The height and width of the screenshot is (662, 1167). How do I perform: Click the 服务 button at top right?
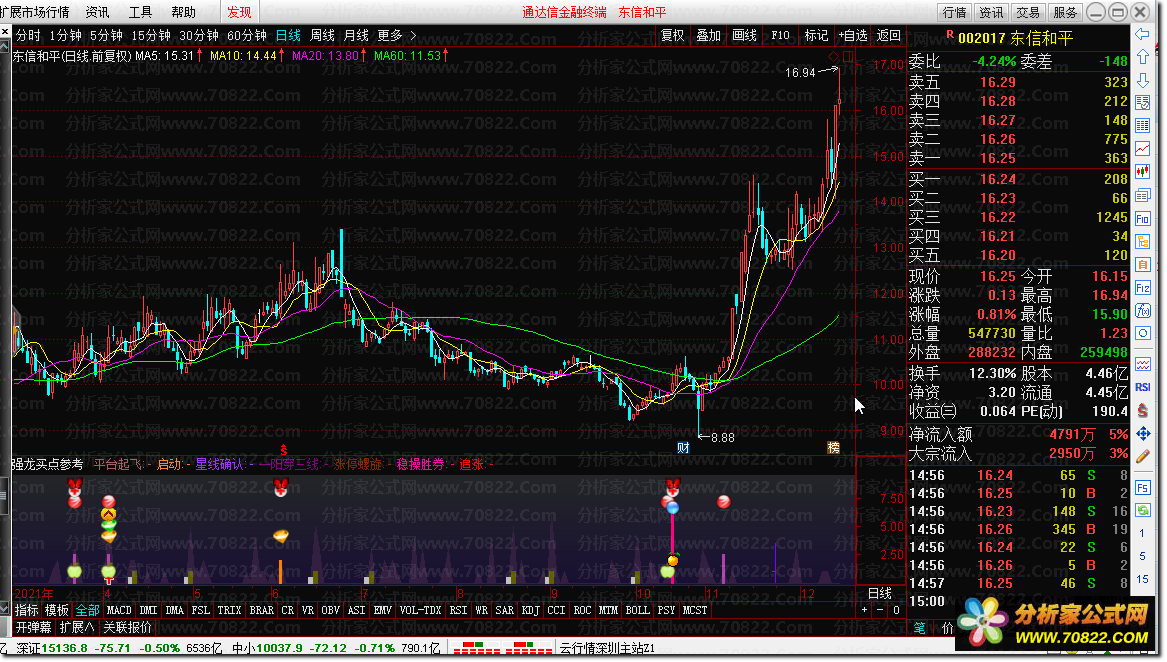pos(1065,12)
